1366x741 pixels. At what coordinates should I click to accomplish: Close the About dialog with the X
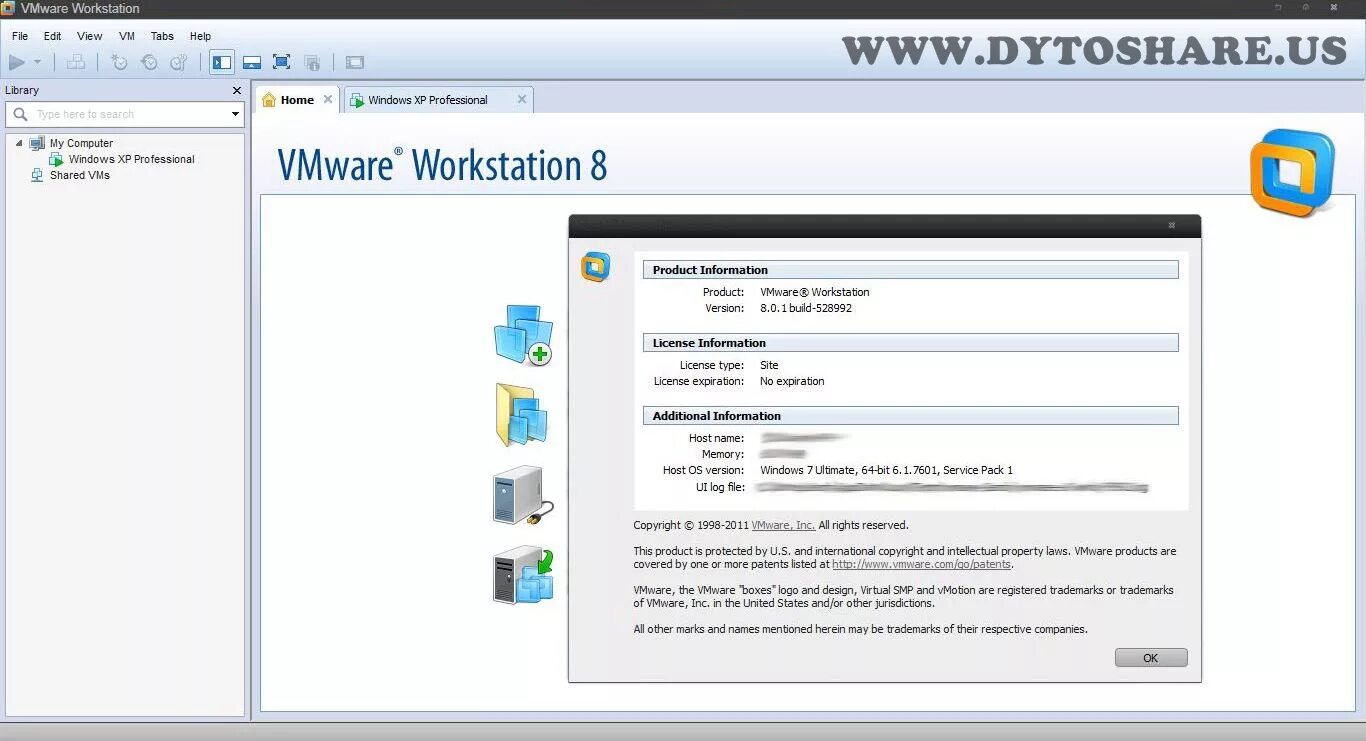point(1172,226)
